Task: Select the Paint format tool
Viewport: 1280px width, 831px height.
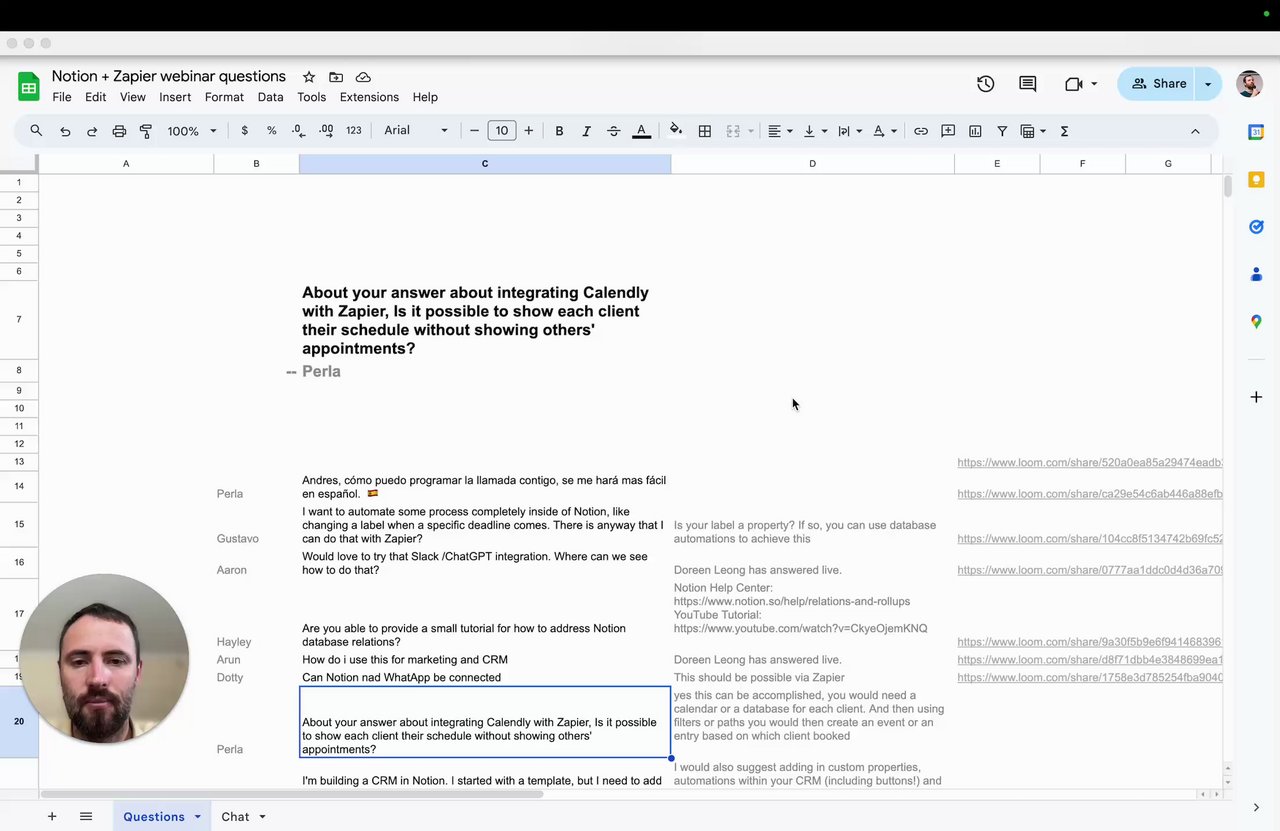Action: (146, 131)
